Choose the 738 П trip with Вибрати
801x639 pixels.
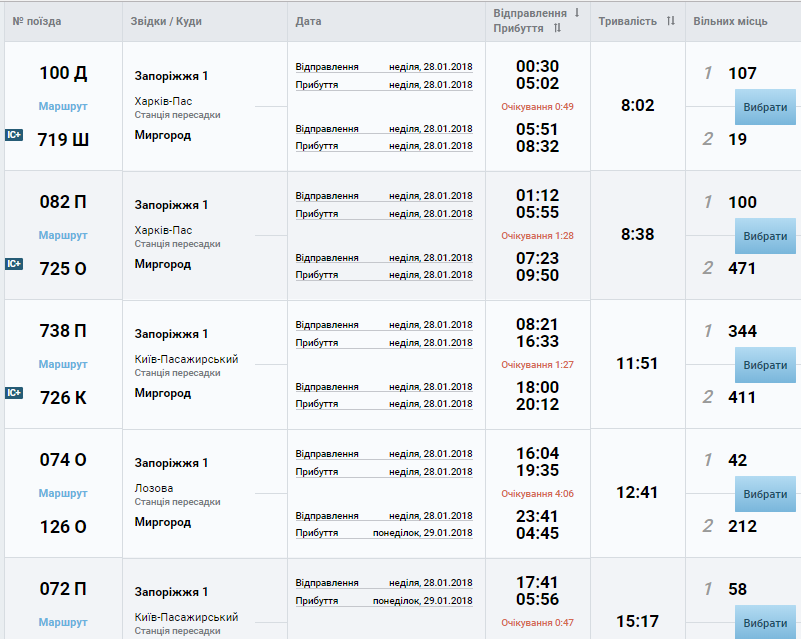765,365
